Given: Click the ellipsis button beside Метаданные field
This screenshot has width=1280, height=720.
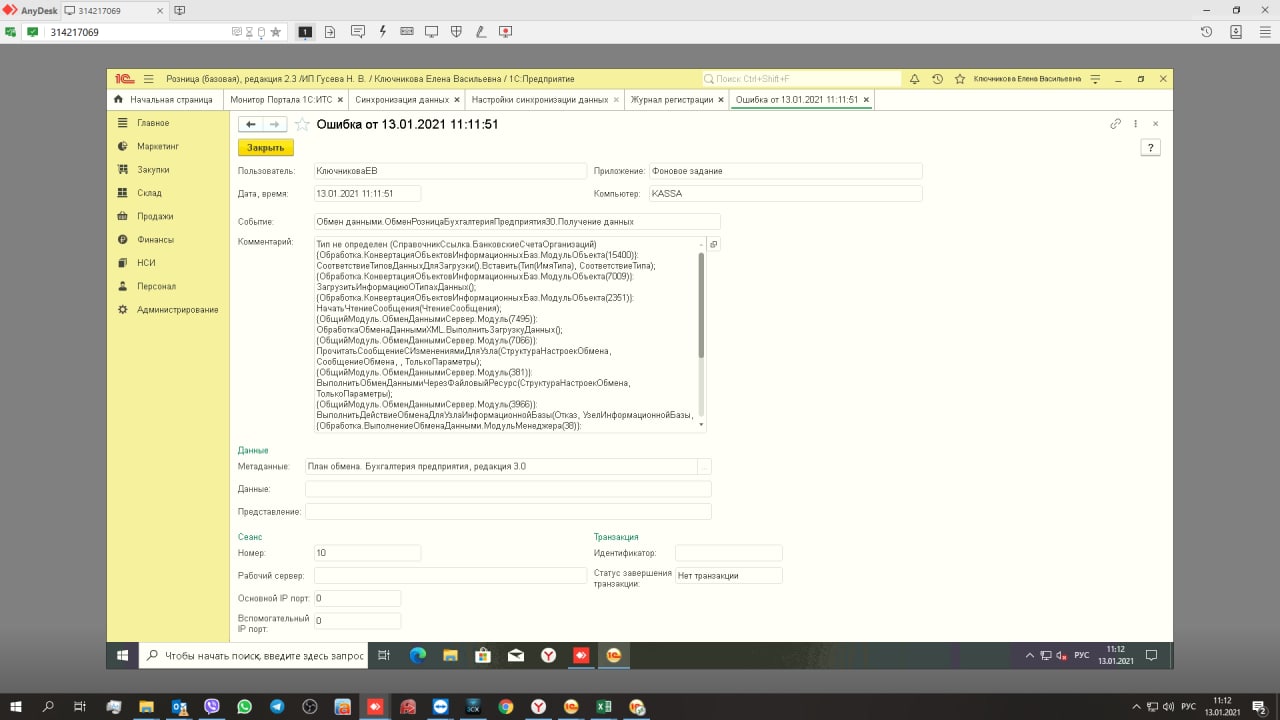Looking at the screenshot, I should [x=704, y=466].
